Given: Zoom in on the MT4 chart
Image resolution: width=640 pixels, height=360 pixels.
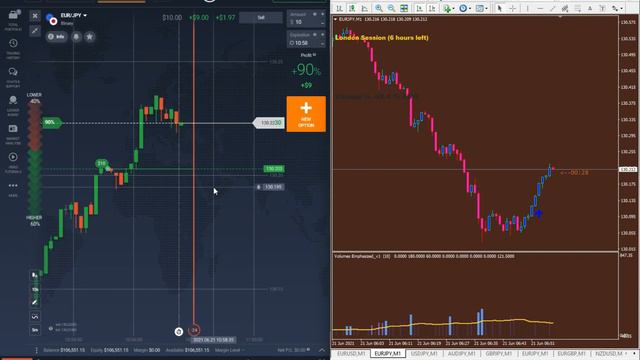Looking at the screenshot, I should [x=379, y=8].
